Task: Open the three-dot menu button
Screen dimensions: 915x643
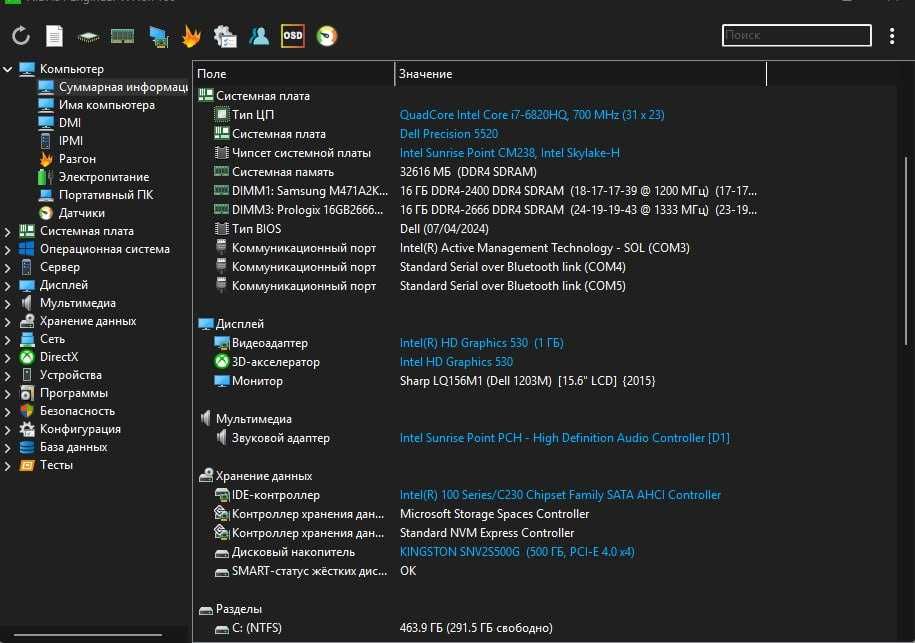Action: click(x=892, y=36)
